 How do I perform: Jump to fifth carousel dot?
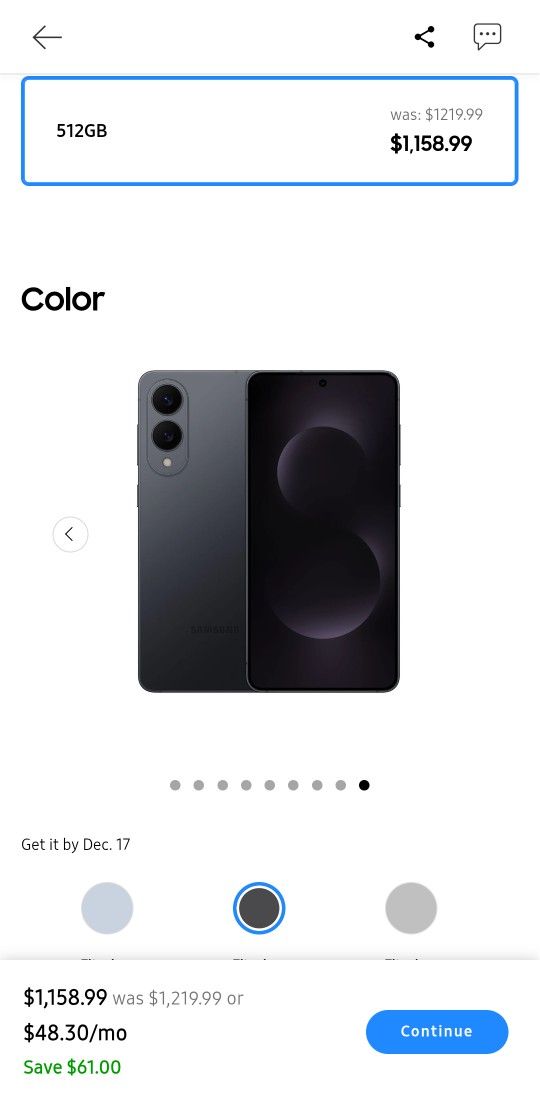pyautogui.click(x=270, y=785)
